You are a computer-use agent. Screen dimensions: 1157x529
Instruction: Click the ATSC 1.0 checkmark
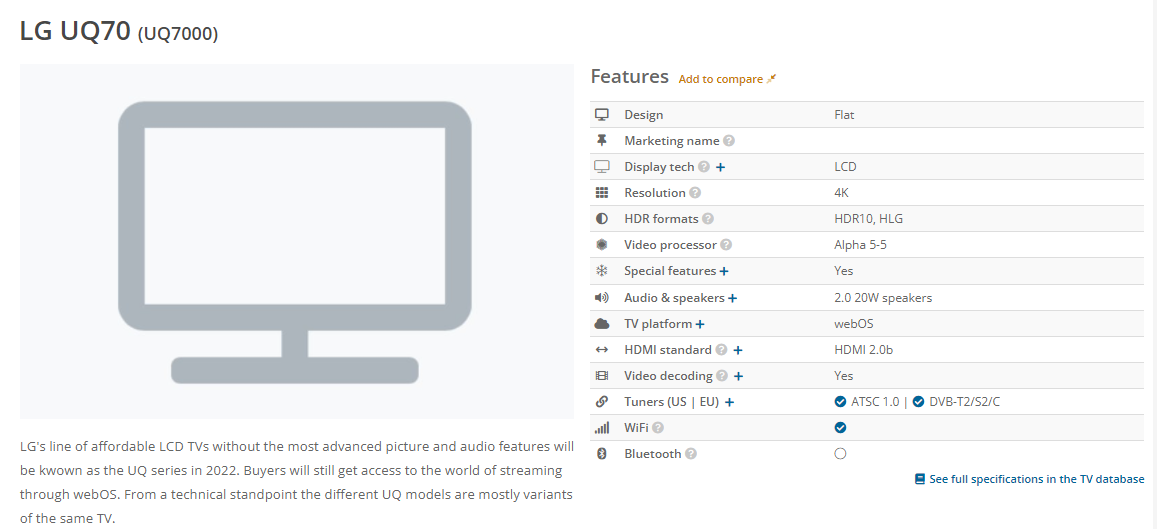[840, 402]
